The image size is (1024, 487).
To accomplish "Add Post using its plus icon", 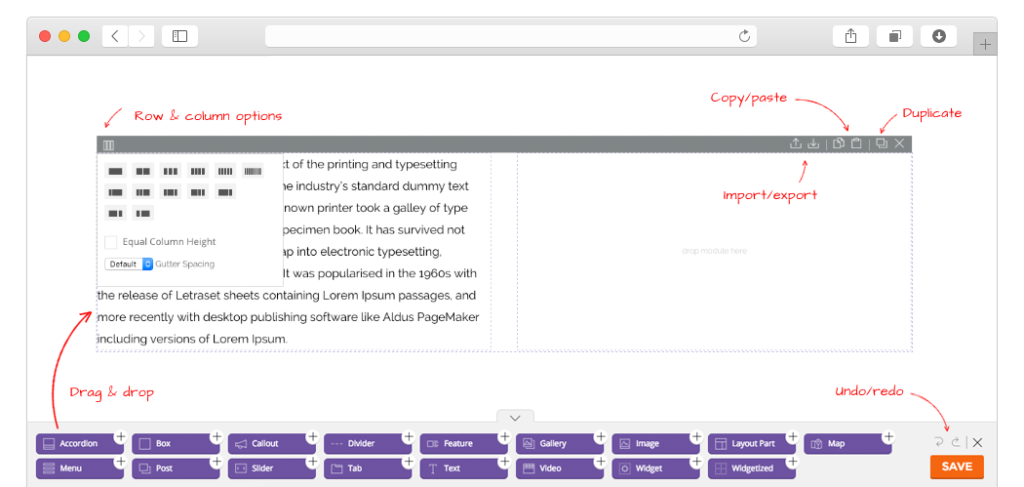I will point(216,462).
